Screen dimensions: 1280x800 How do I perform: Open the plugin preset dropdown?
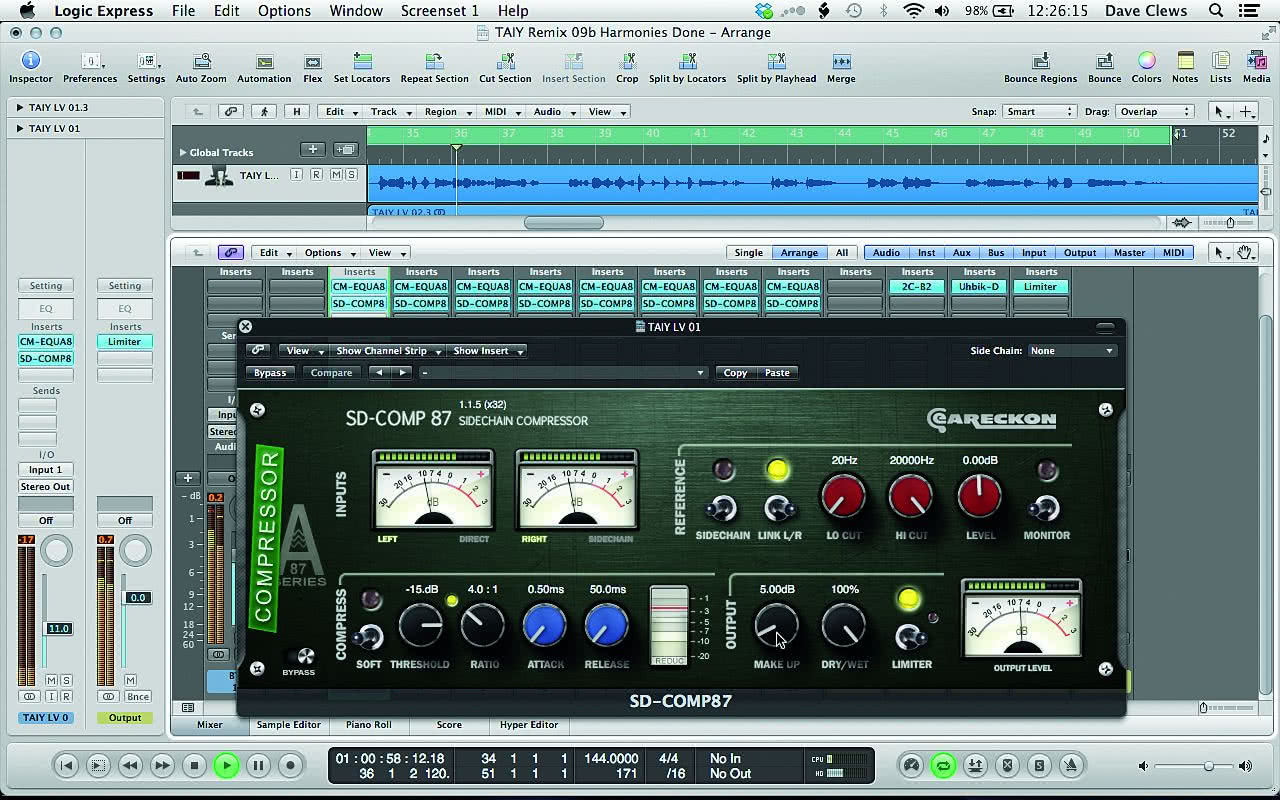click(x=562, y=373)
